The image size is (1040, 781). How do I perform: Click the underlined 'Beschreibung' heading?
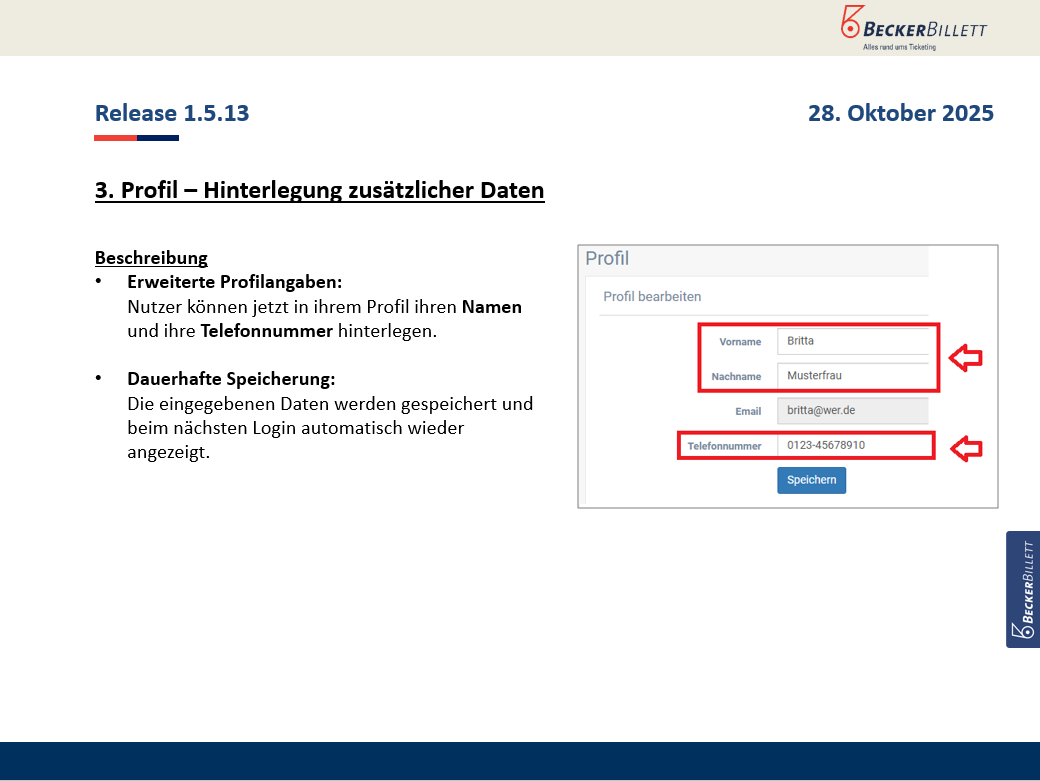pyautogui.click(x=151, y=258)
